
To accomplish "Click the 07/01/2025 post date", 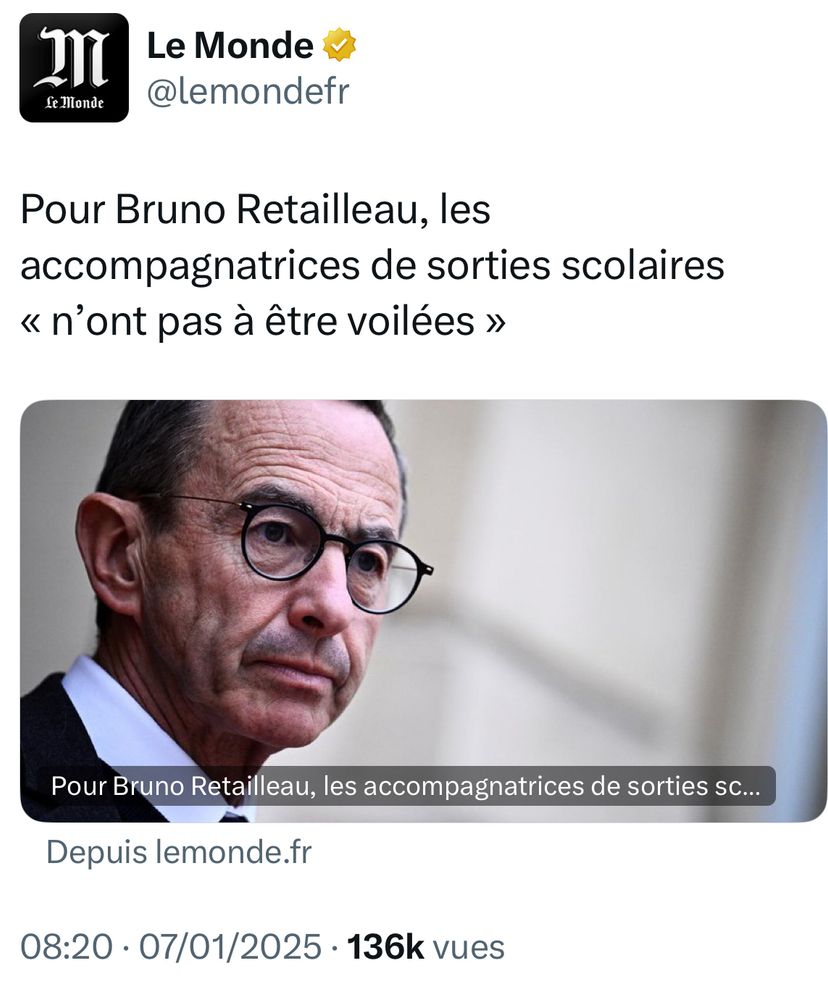I will pos(230,946).
